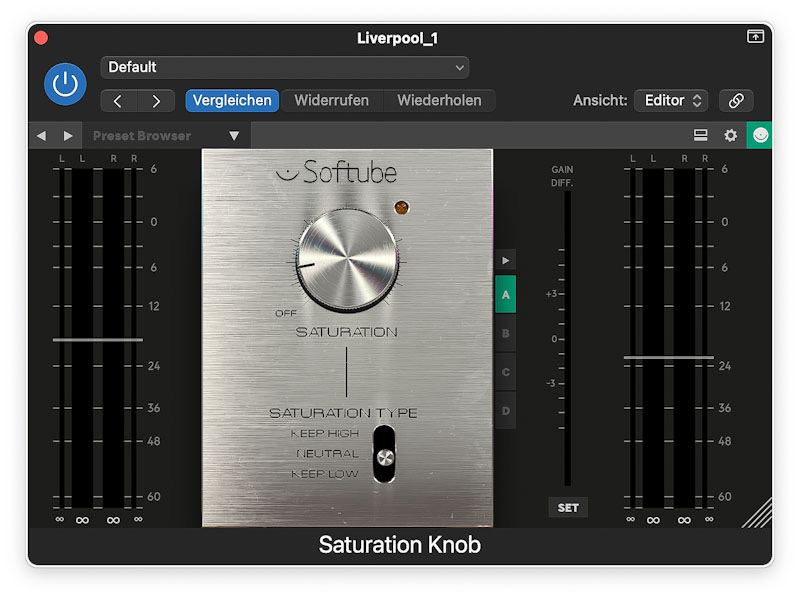
Task: Click the input level meter marker line
Action: [x=97, y=340]
